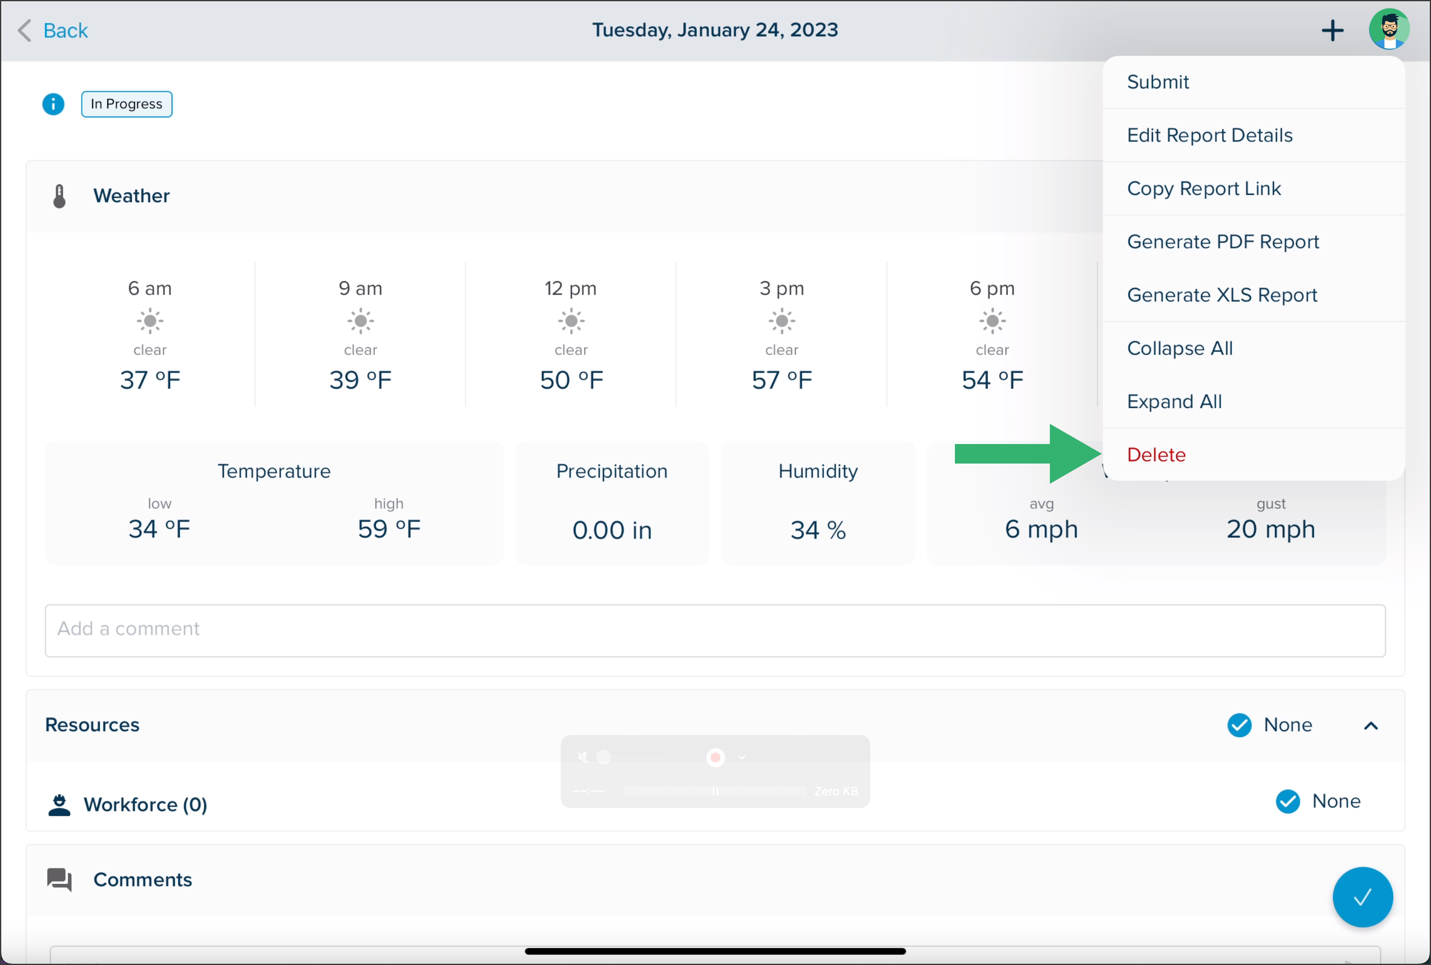Click the 0.00 in precipitation value
This screenshot has height=965, width=1431.
click(612, 530)
